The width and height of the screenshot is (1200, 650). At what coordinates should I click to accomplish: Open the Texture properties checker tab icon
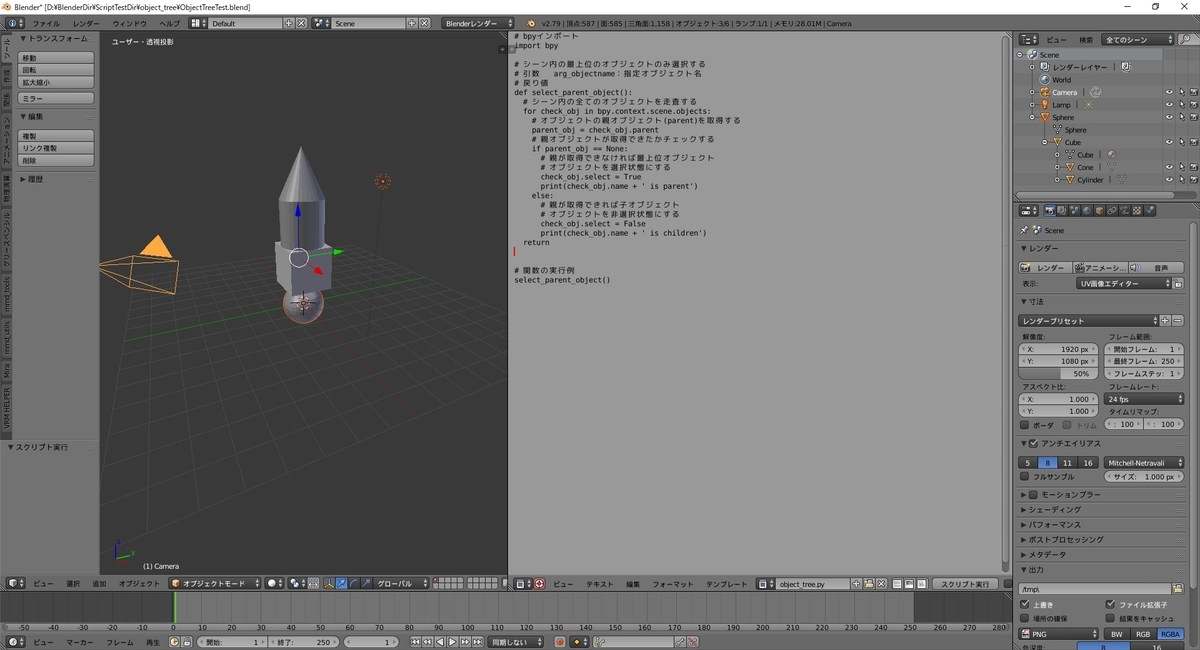(x=1136, y=211)
